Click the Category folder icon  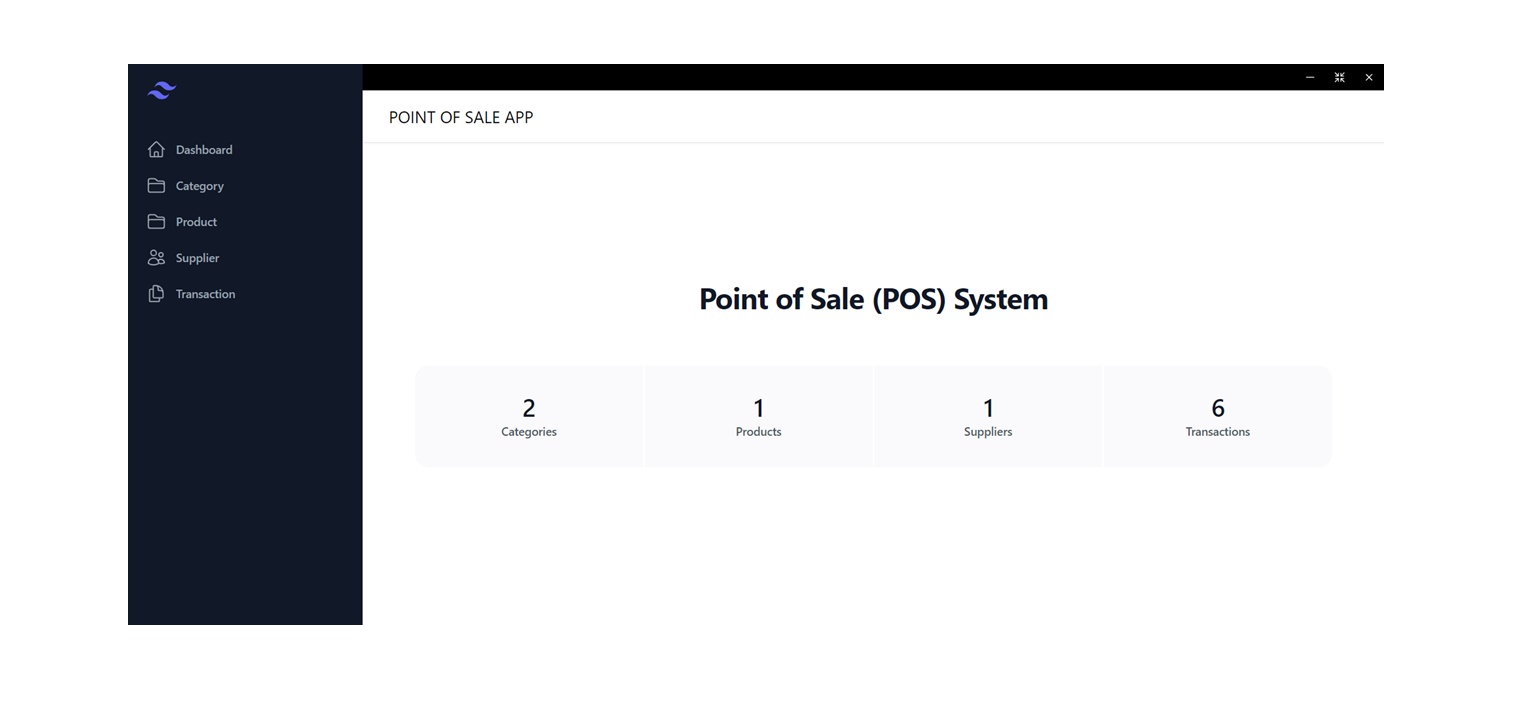point(156,186)
